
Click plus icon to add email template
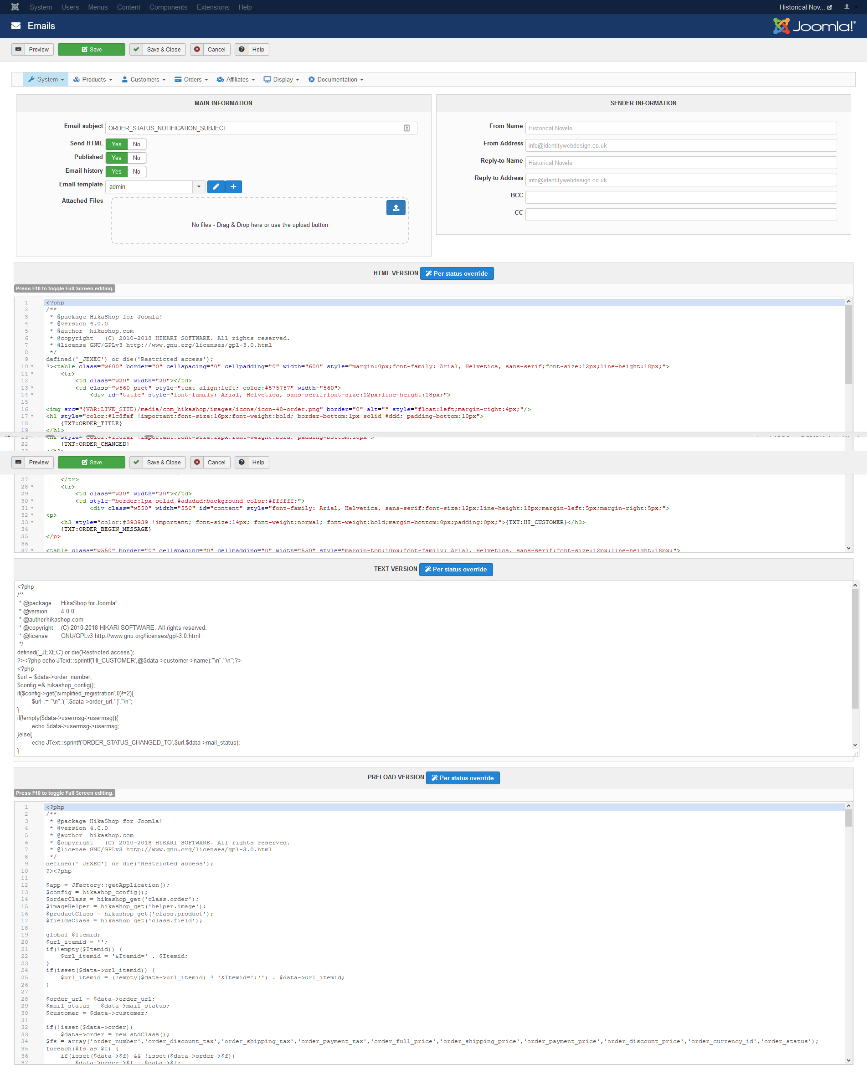tap(233, 187)
